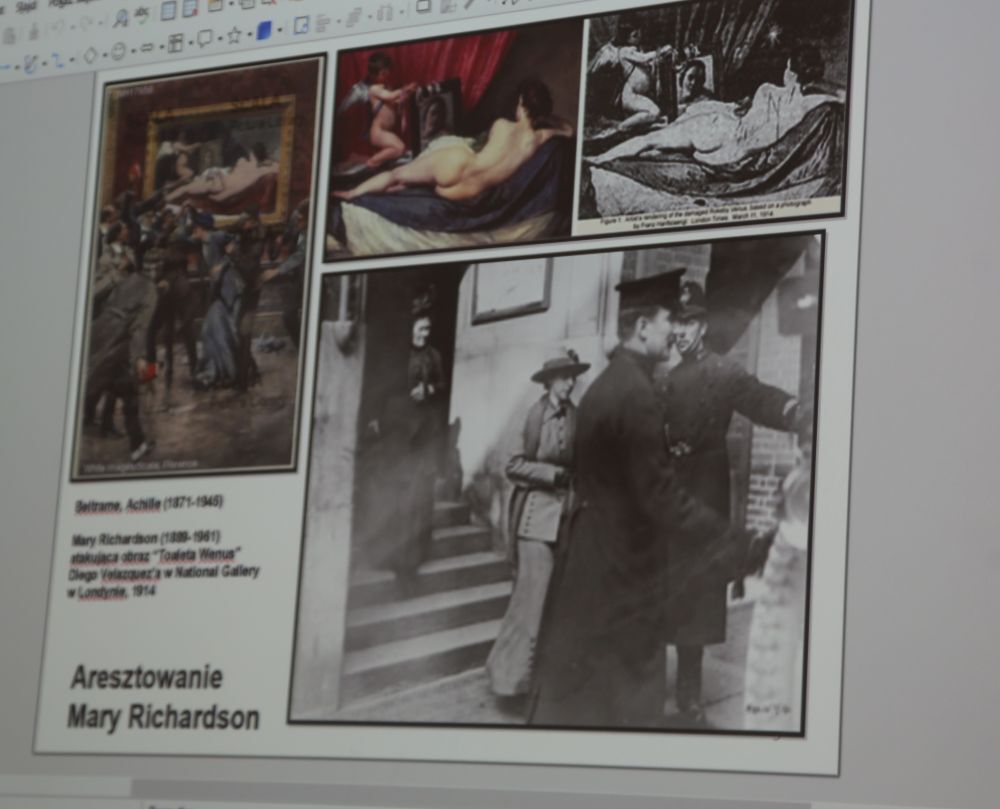
Task: Select the diamond basic shapes tool
Action: pos(90,54)
